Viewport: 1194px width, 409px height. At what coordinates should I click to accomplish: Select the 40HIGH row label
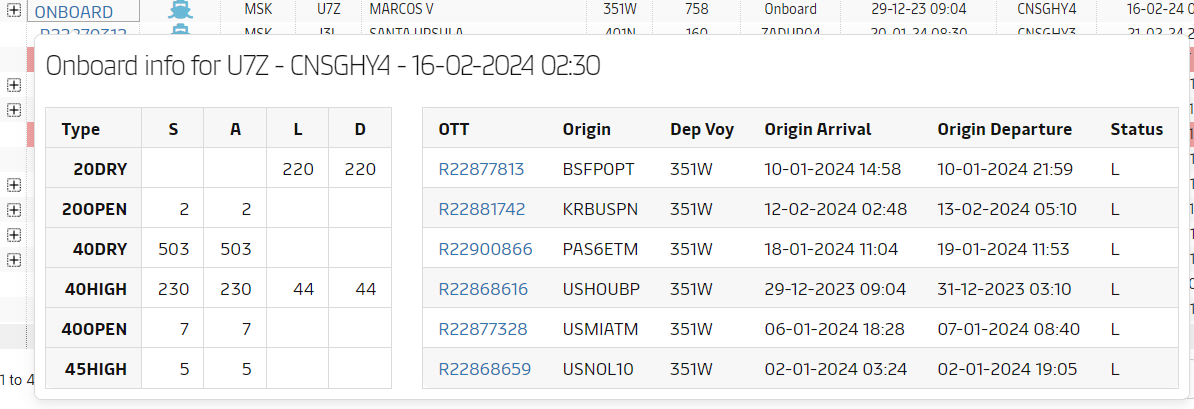96,289
